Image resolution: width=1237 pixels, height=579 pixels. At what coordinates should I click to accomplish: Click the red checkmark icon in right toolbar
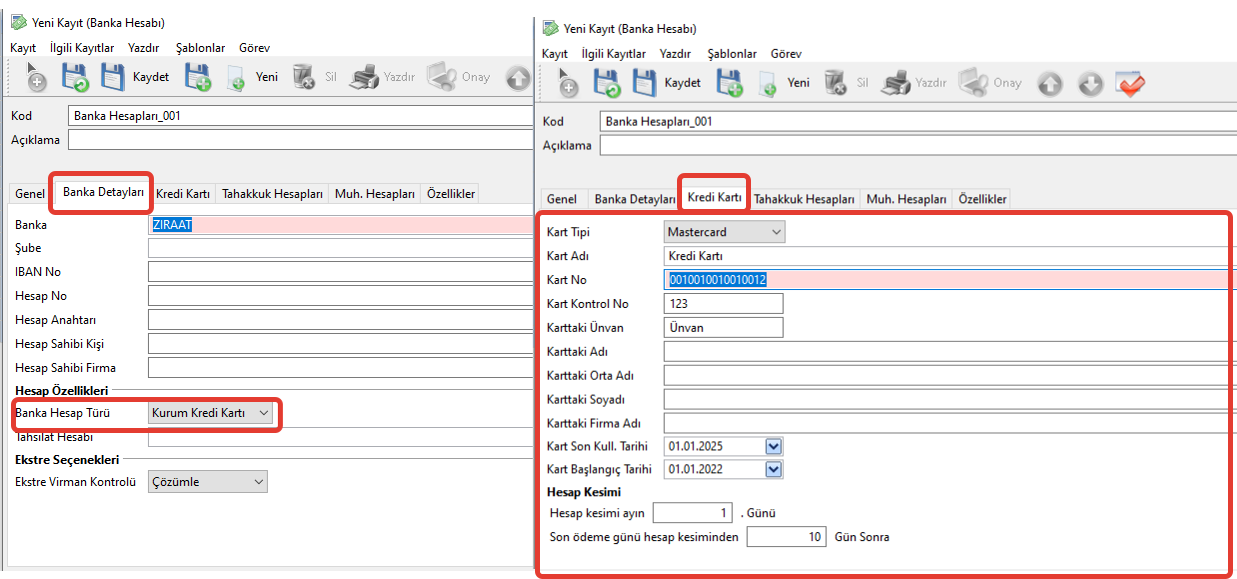1130,83
